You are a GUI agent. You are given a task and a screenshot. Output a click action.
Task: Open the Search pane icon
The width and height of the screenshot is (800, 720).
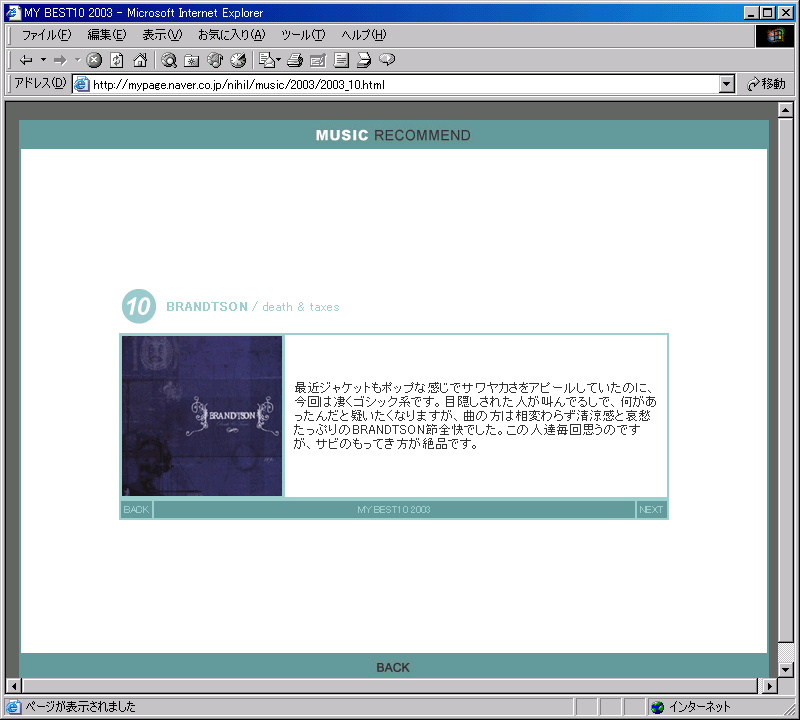[169, 60]
